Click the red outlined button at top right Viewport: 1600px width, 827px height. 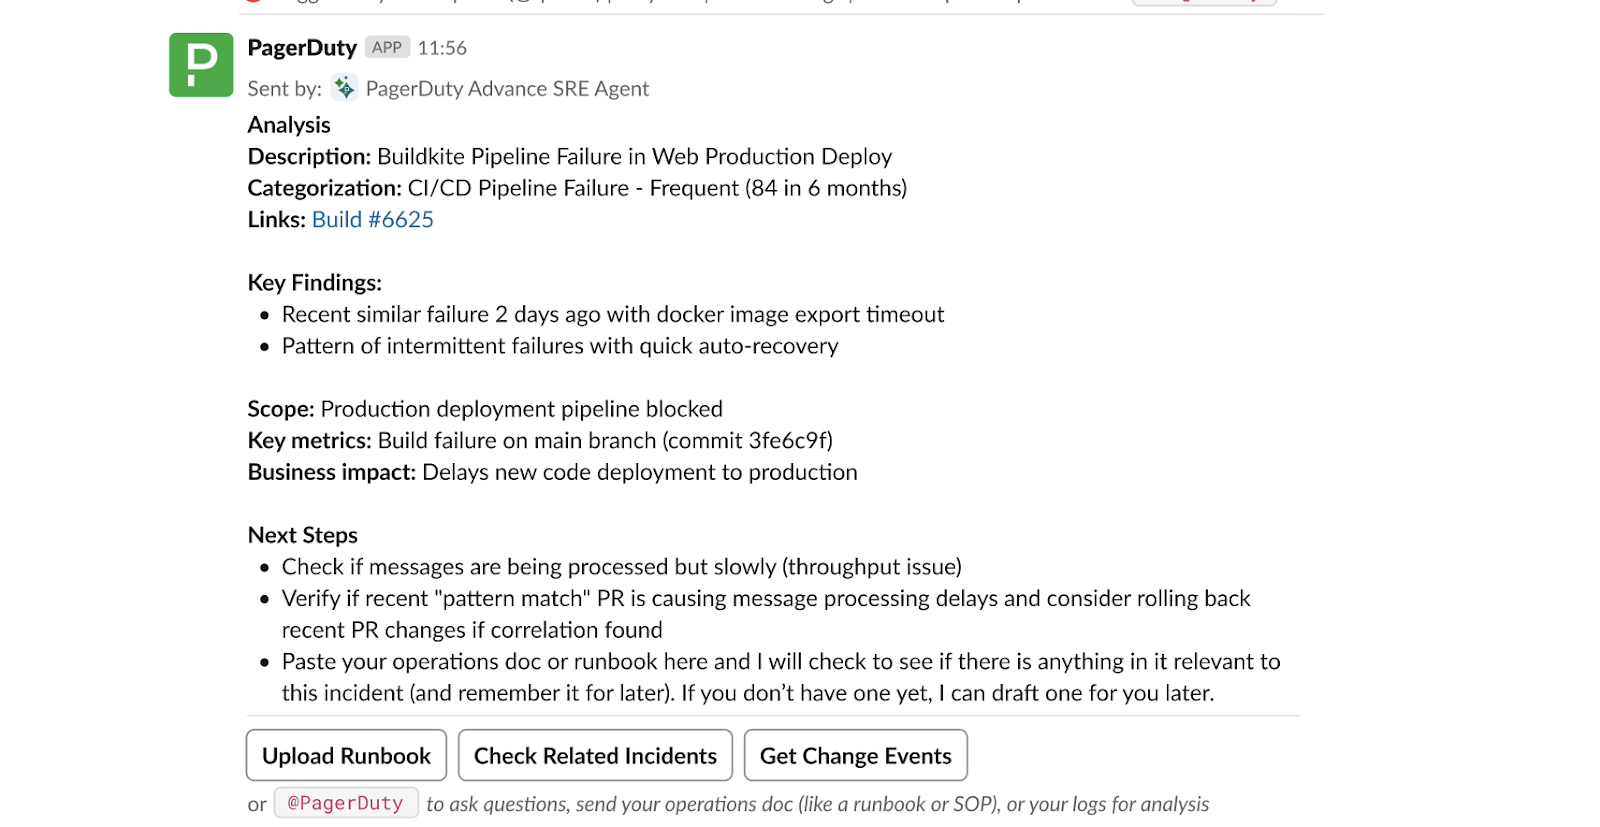(x=1204, y=3)
